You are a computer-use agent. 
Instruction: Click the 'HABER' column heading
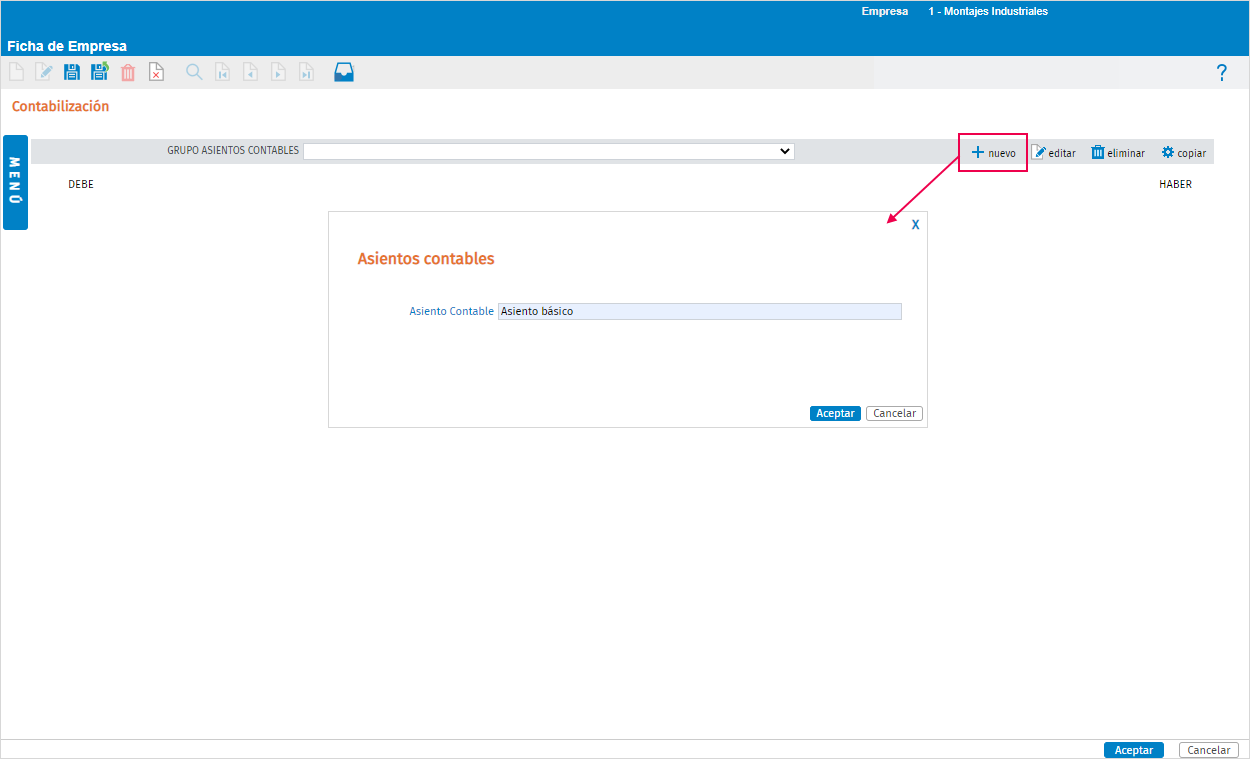[x=1175, y=185]
